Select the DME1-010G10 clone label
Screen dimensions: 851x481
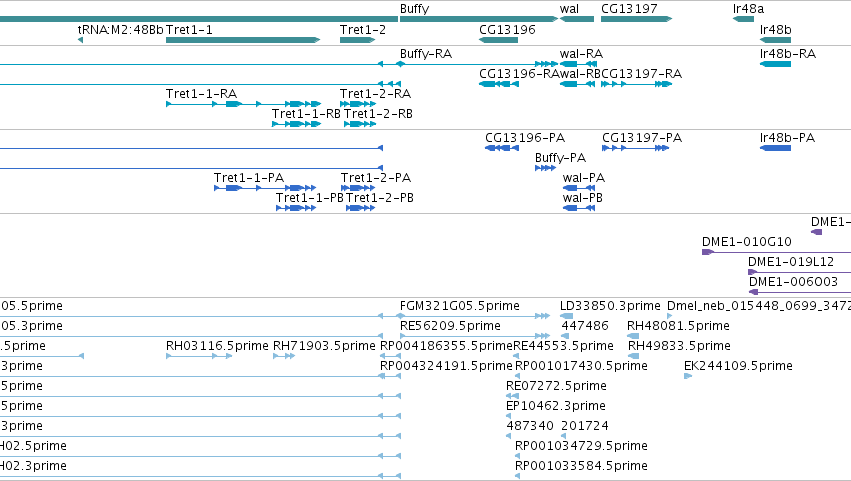point(747,242)
